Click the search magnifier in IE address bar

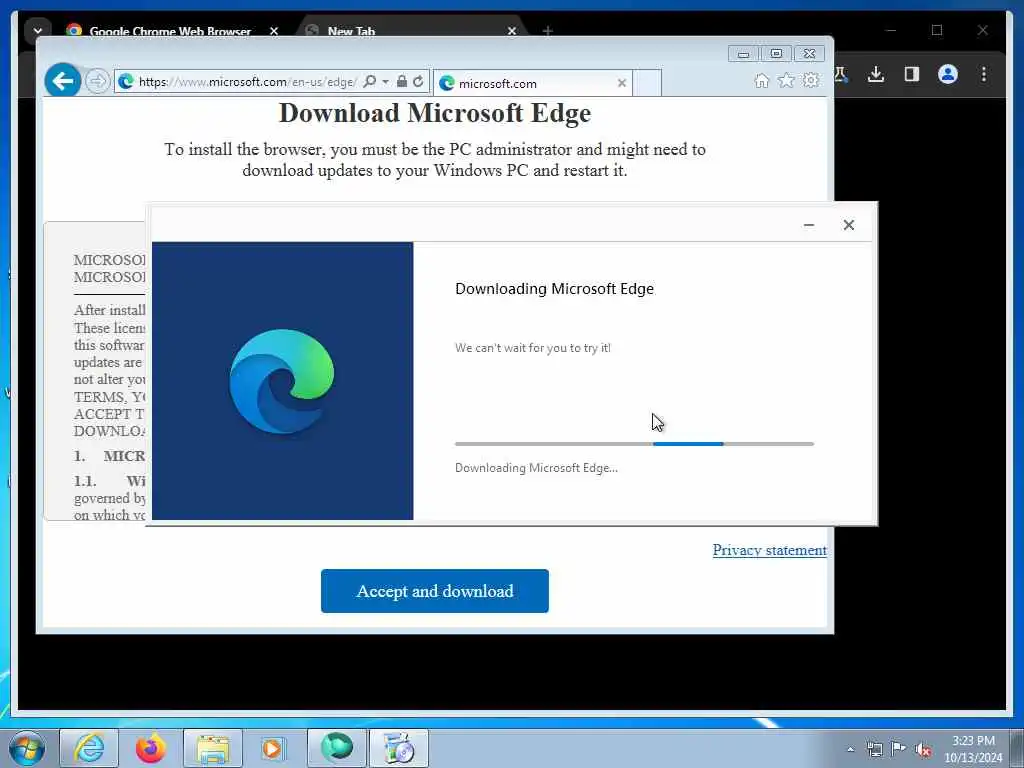click(370, 82)
